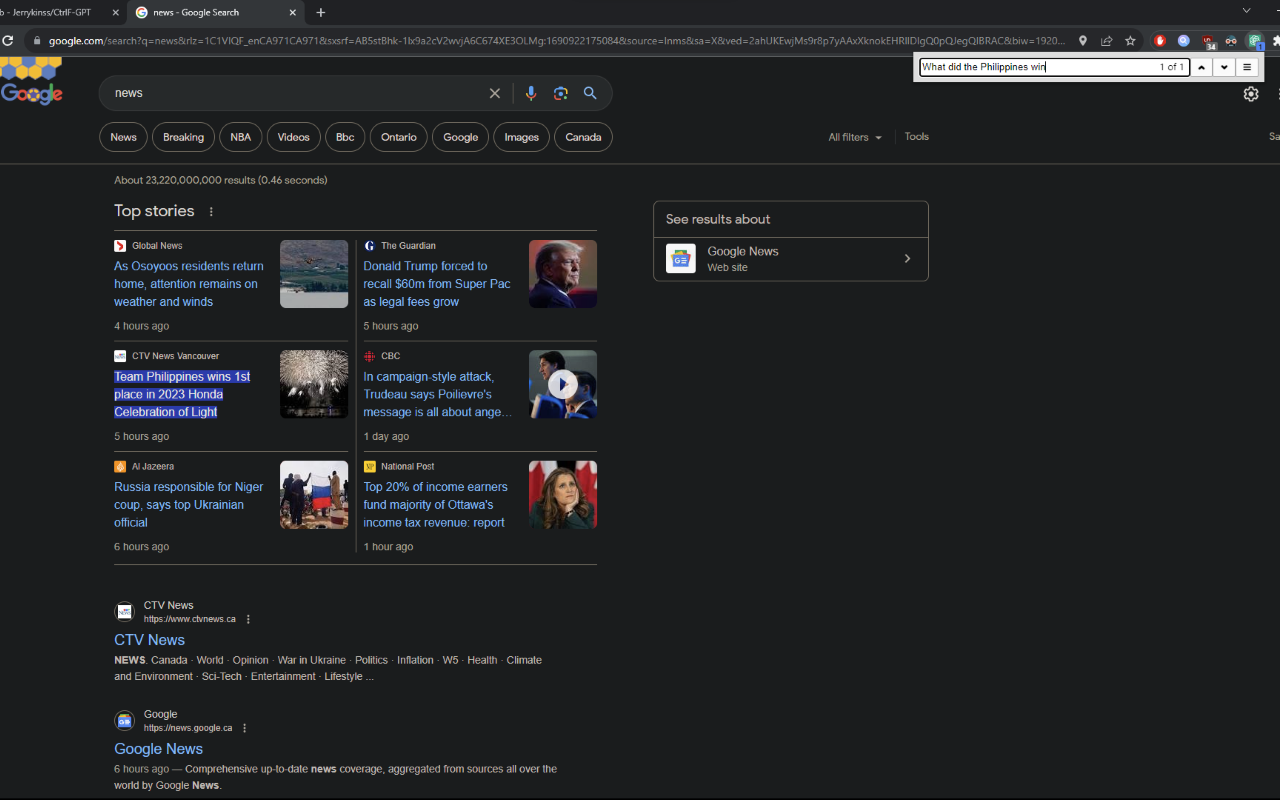Click the Russian flag crowd thumbnail
The image size is (1280, 800).
pyautogui.click(x=314, y=495)
